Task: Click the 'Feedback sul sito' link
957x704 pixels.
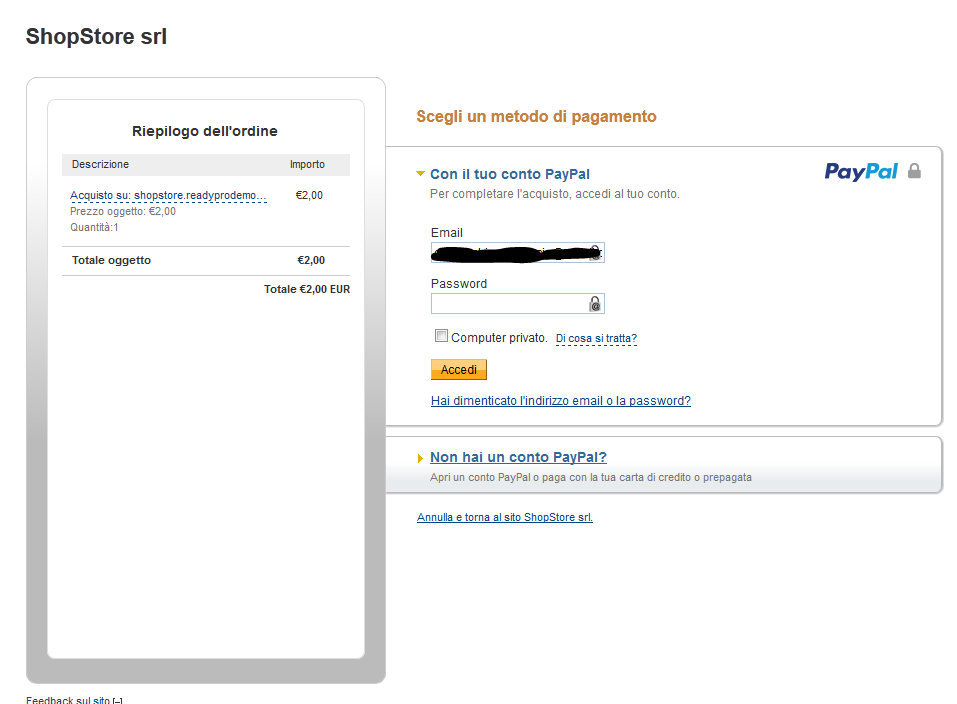Action: [68, 700]
